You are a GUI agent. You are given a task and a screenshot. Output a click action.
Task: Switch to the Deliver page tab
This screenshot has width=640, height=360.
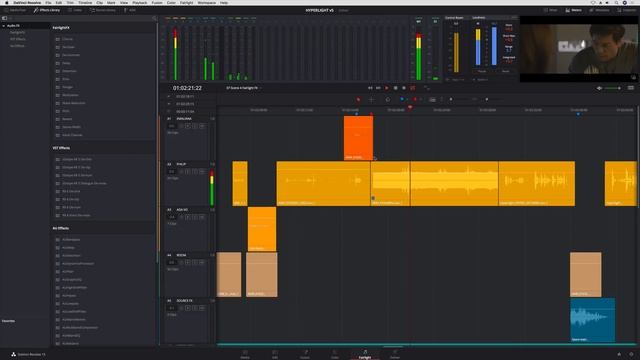click(x=395, y=354)
